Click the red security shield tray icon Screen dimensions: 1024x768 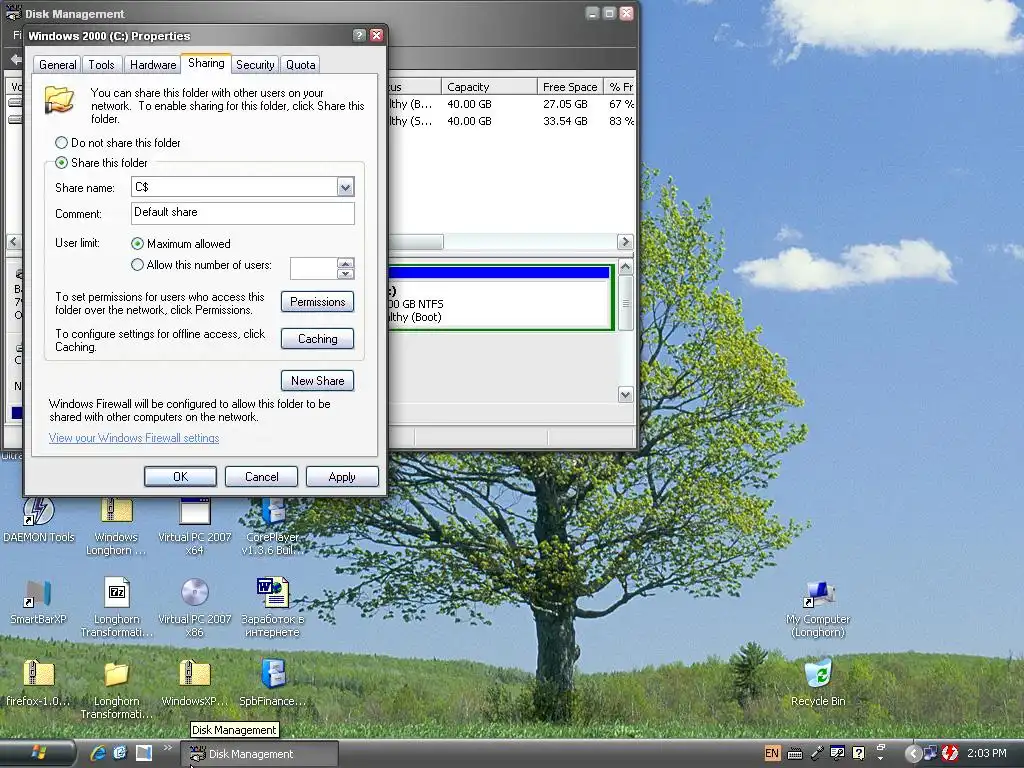click(x=950, y=754)
